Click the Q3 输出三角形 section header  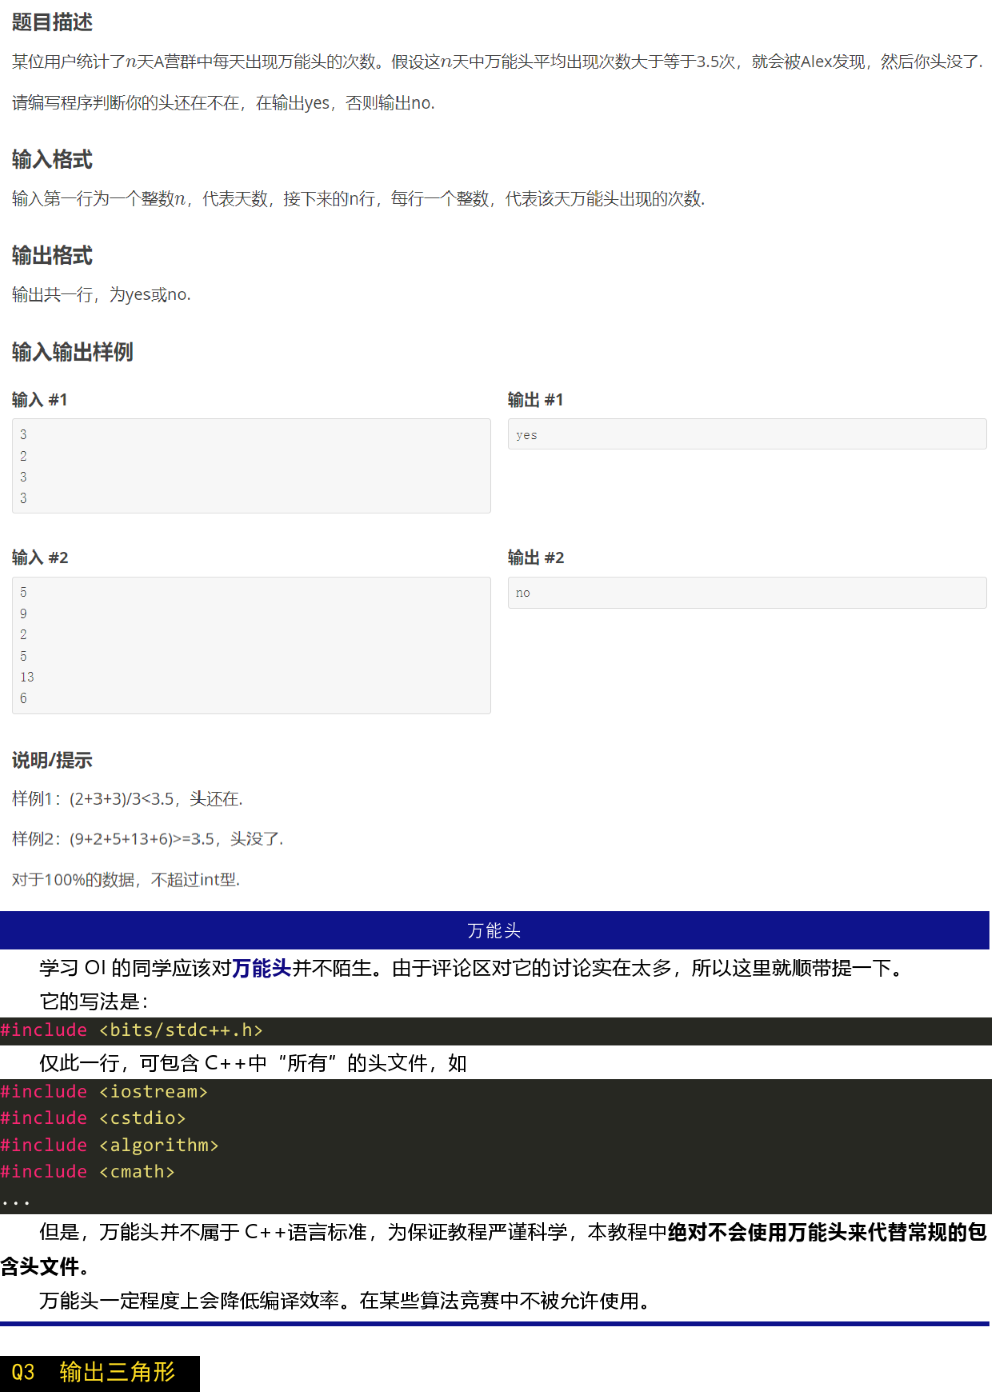click(100, 1373)
